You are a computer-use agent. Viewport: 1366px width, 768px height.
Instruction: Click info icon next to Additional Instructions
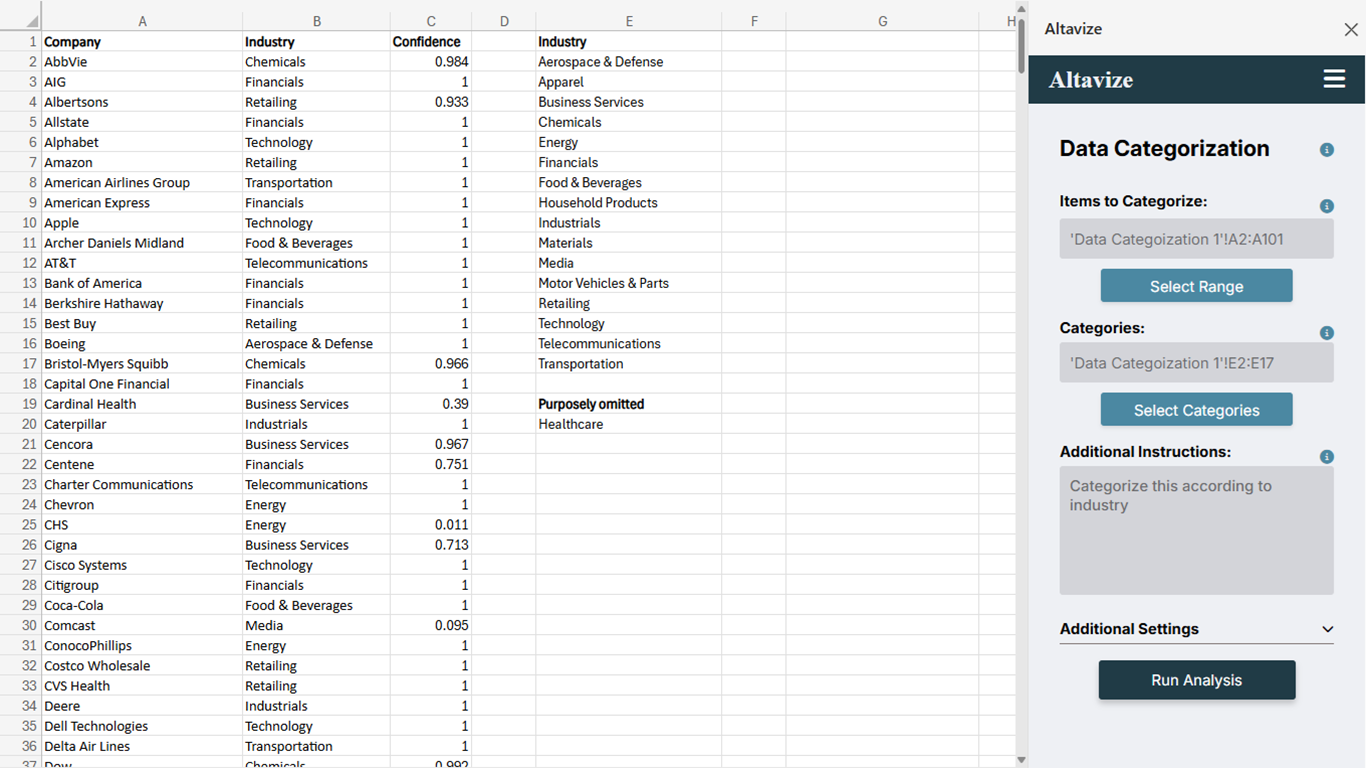point(1327,457)
